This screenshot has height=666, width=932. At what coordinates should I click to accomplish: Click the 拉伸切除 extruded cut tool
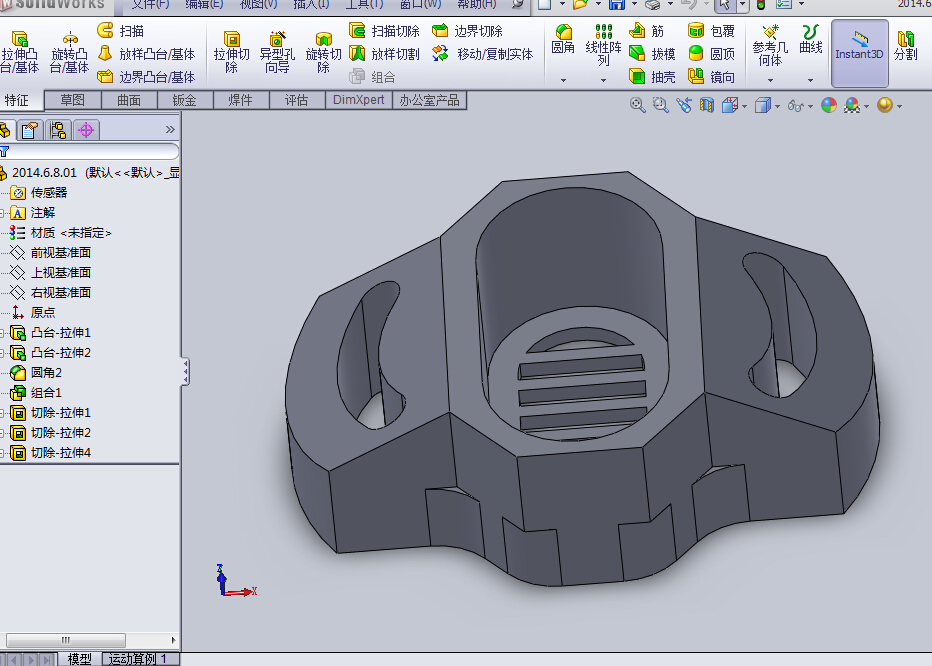tap(231, 52)
